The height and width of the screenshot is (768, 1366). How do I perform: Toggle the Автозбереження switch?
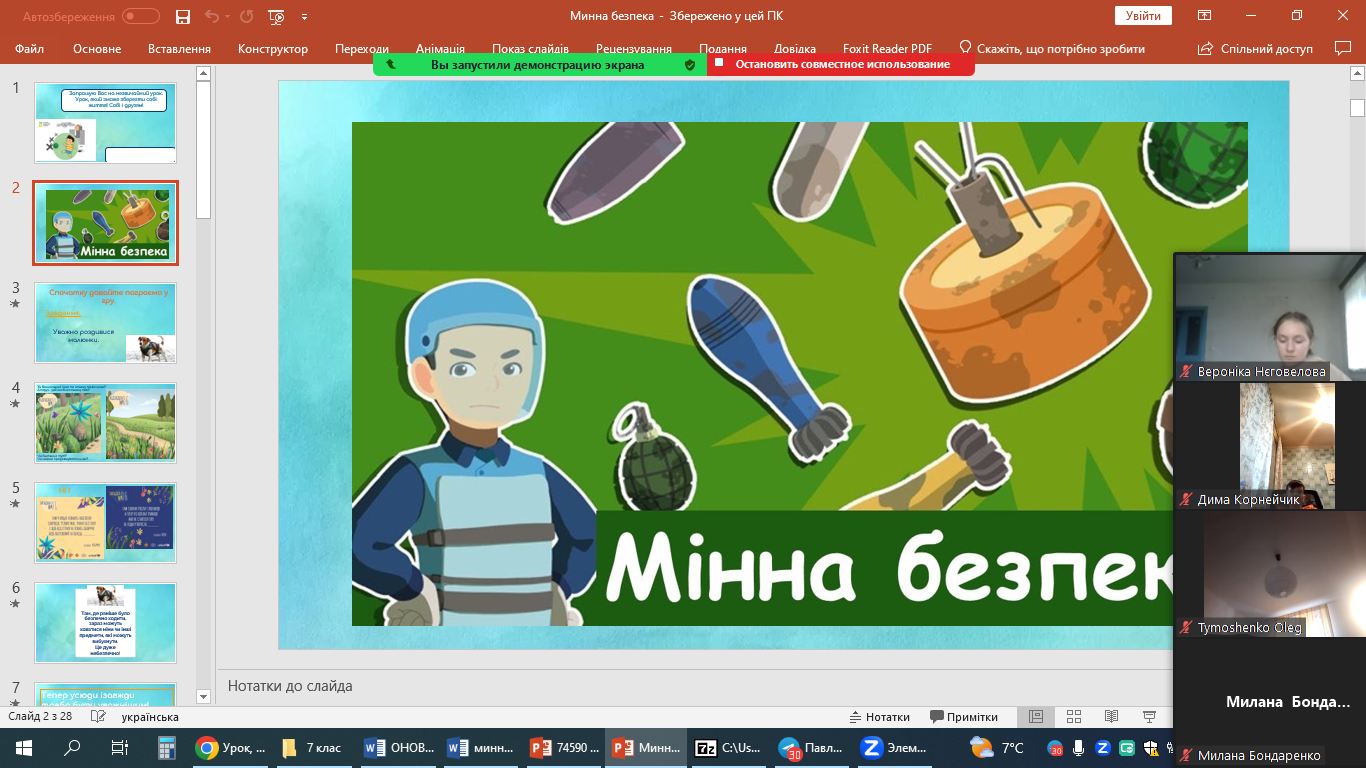click(141, 16)
